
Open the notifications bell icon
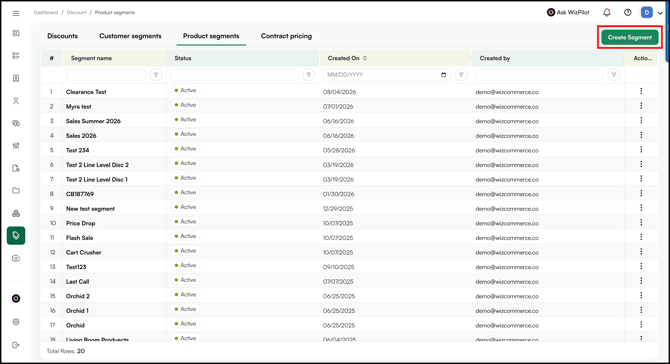coord(607,12)
